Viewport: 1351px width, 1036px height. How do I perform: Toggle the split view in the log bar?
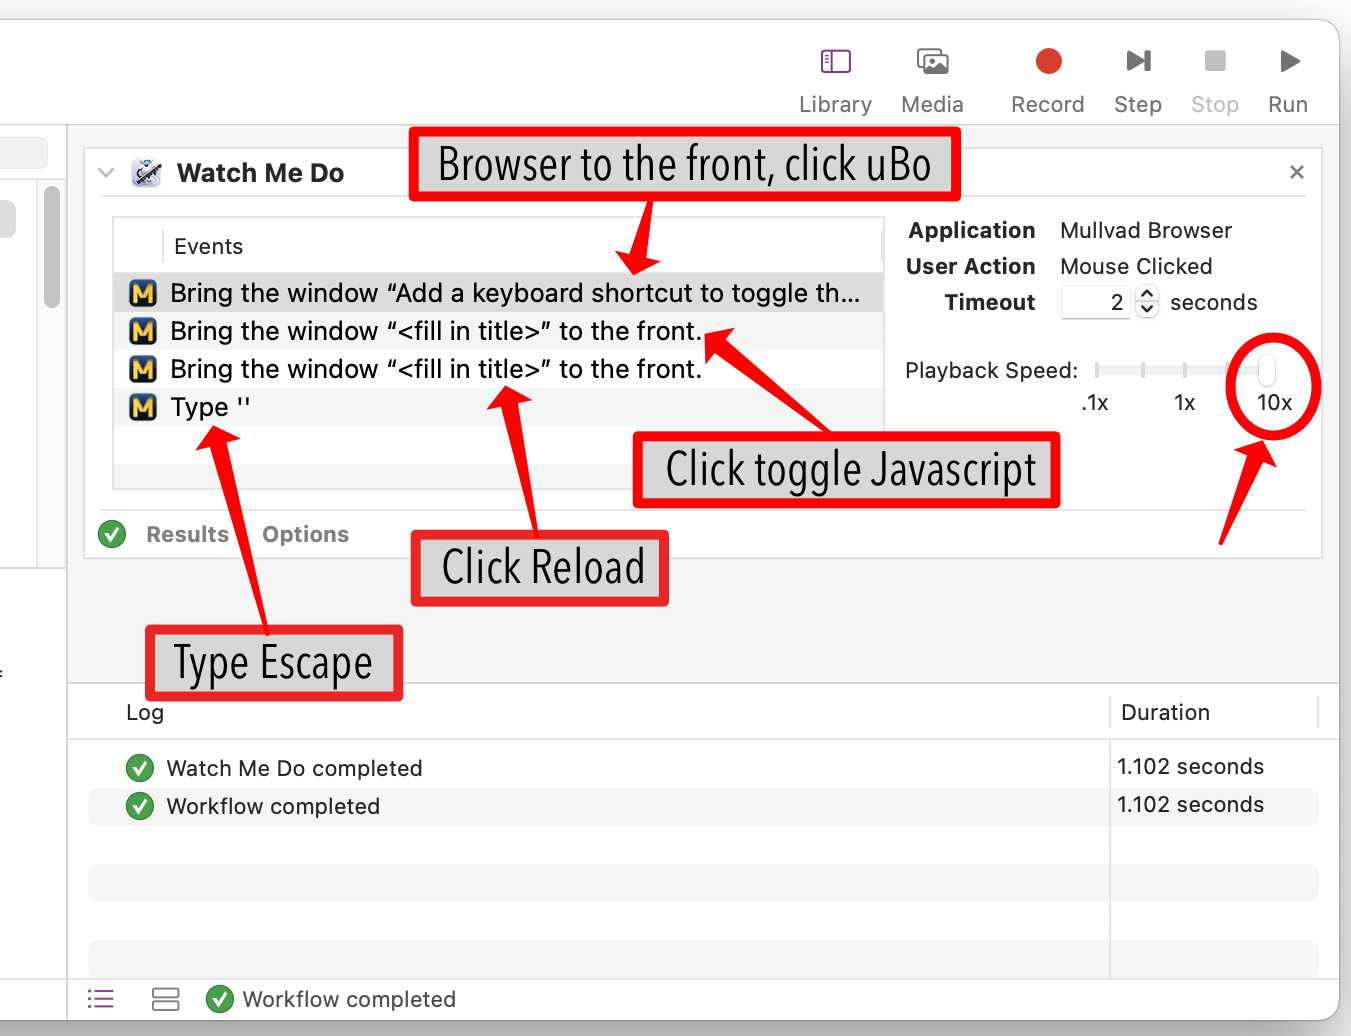tap(165, 999)
